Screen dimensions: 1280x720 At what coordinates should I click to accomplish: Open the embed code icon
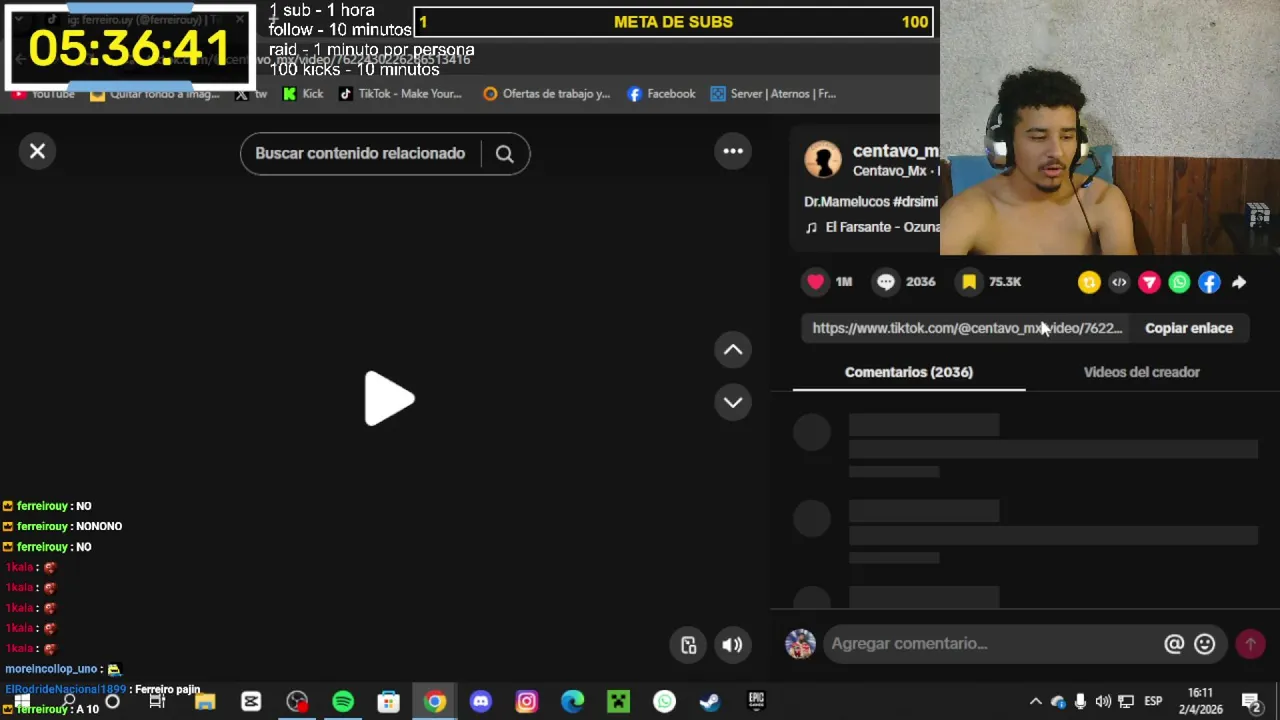coord(1119,283)
